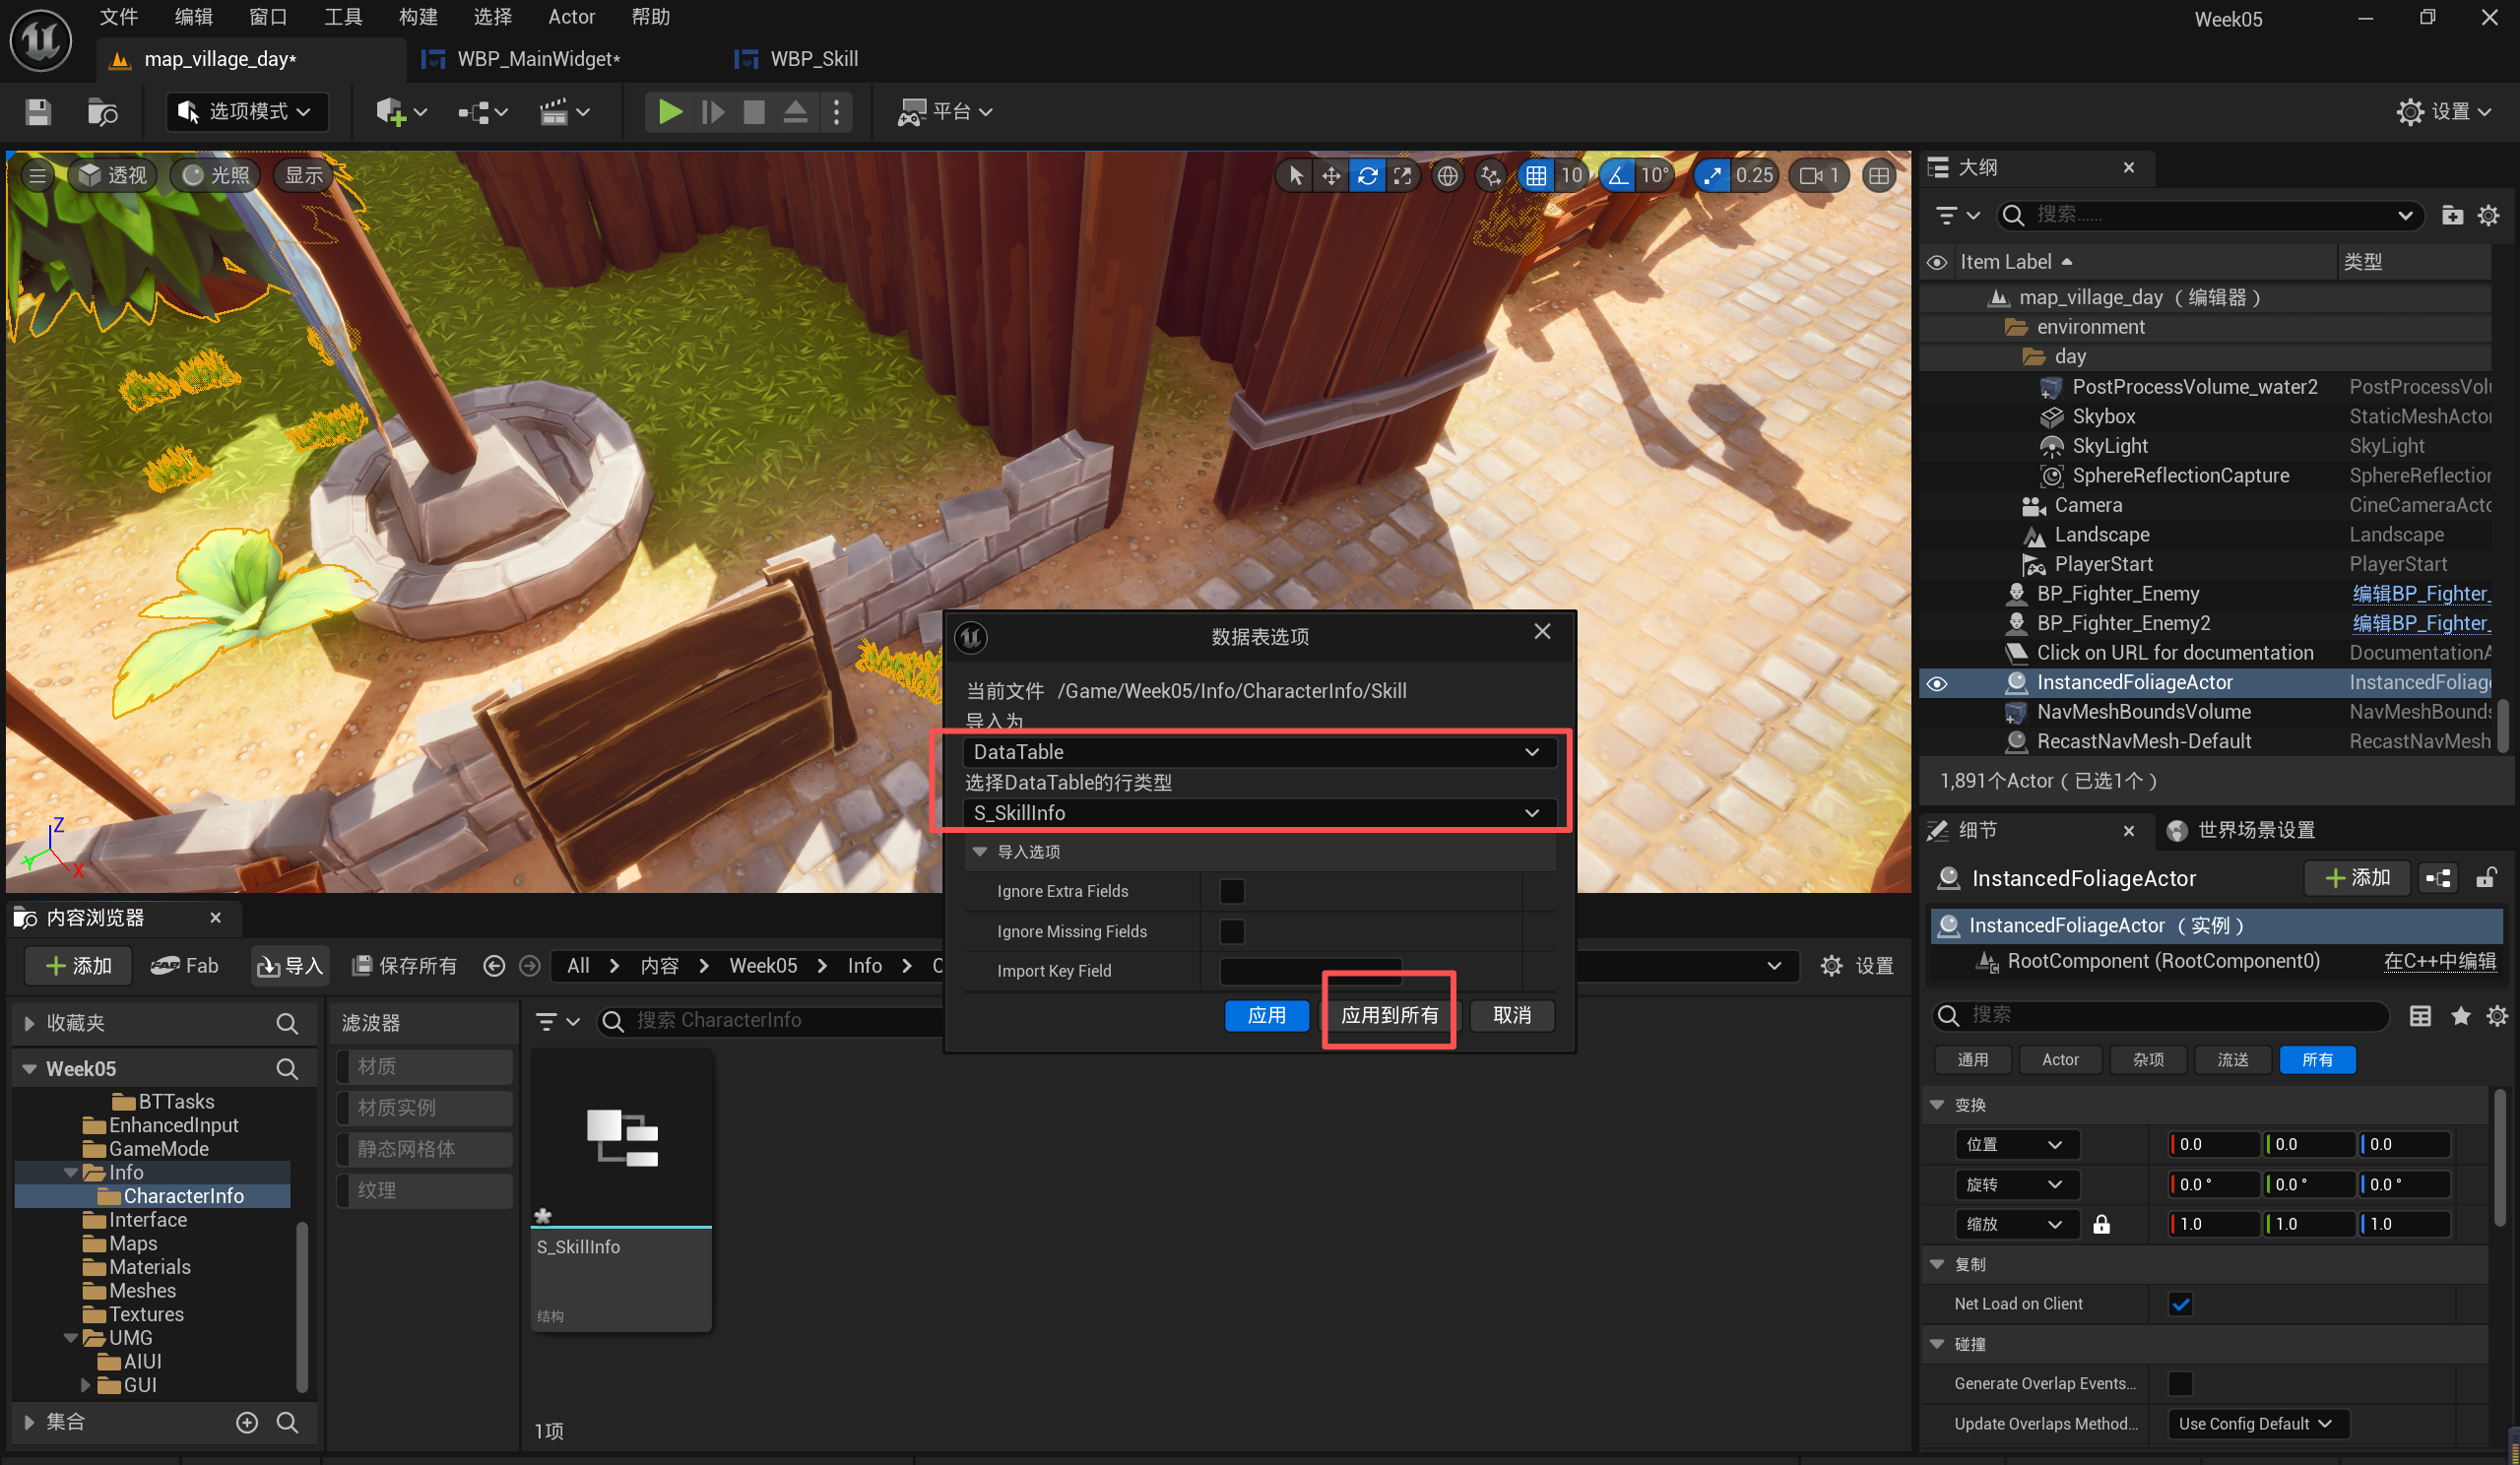Toggle the surface snapping icon in viewport
This screenshot has width=2520, height=1465.
click(x=1490, y=176)
